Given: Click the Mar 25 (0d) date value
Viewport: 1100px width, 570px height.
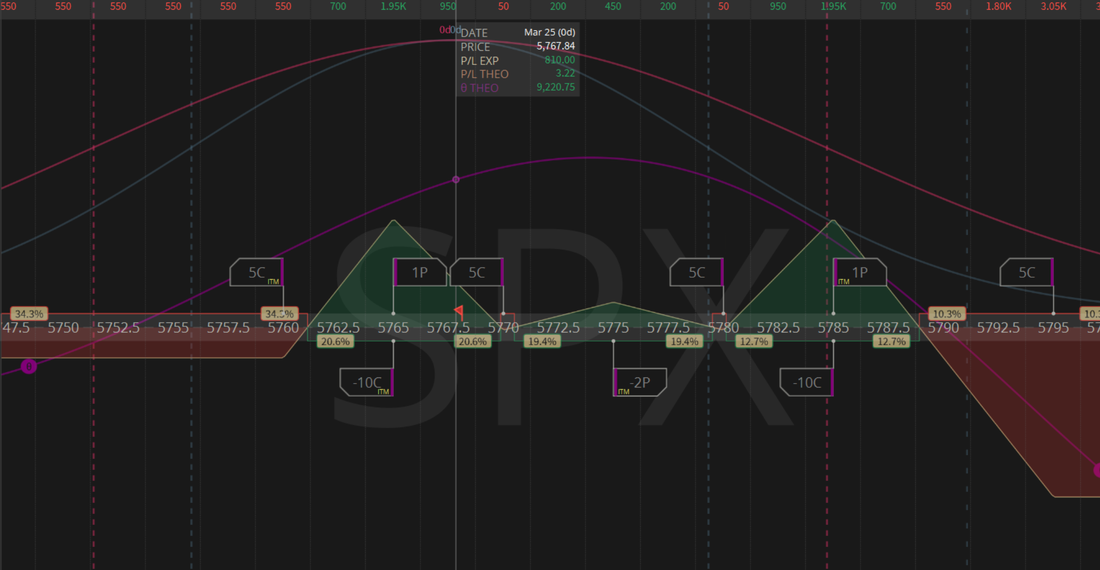Looking at the screenshot, I should pyautogui.click(x=549, y=32).
